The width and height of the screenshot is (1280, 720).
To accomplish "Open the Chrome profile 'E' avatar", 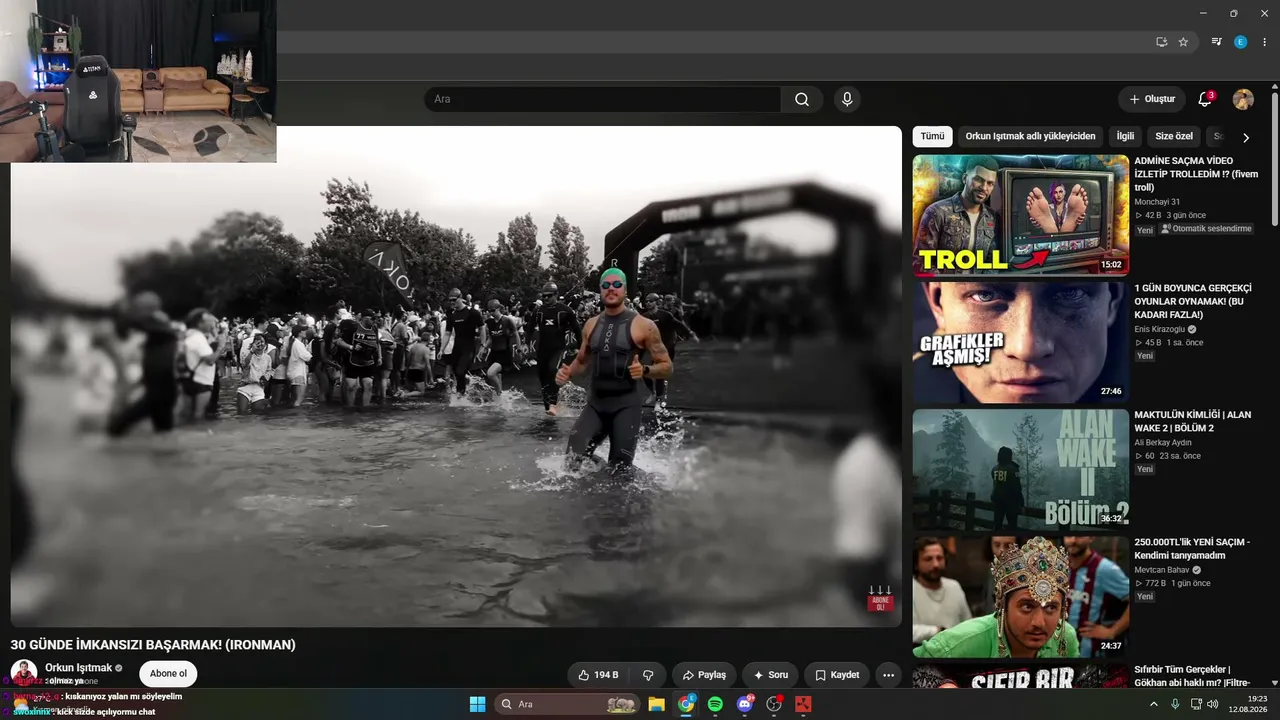I will tap(1241, 42).
